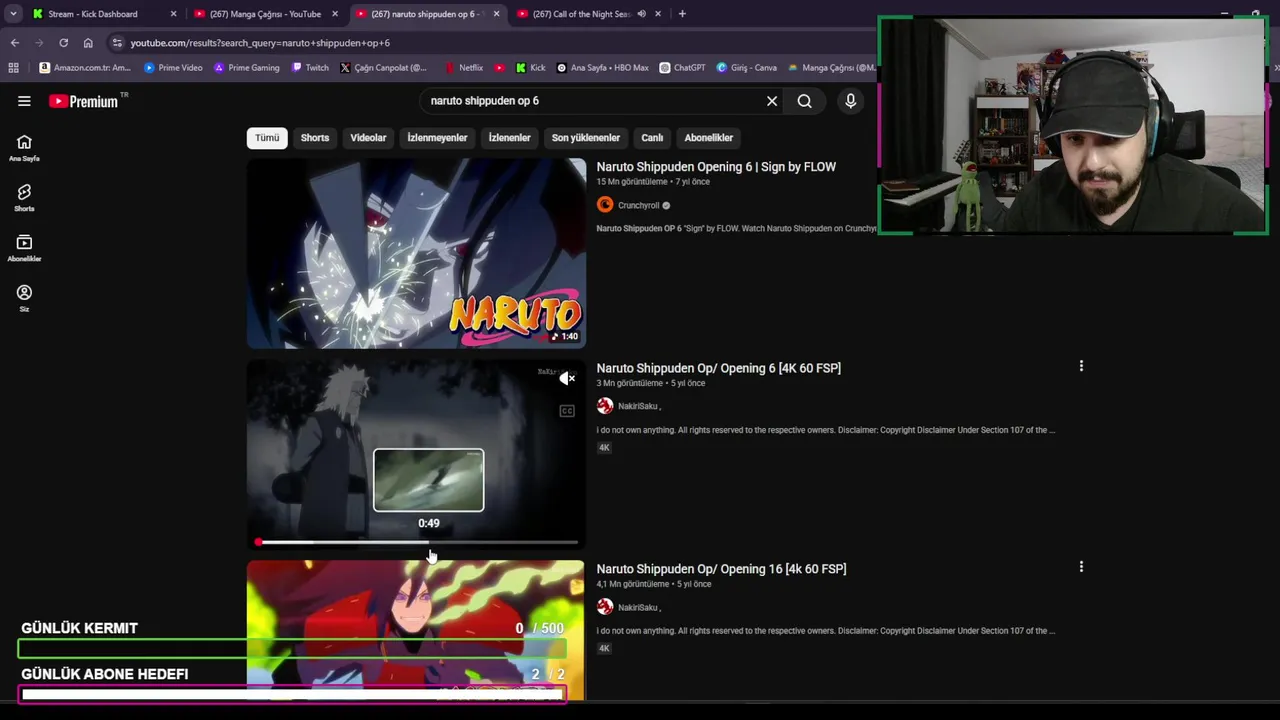Screen dimensions: 1280x720
Task: Open Amazon.com.tr bookmark
Action: pos(85,68)
